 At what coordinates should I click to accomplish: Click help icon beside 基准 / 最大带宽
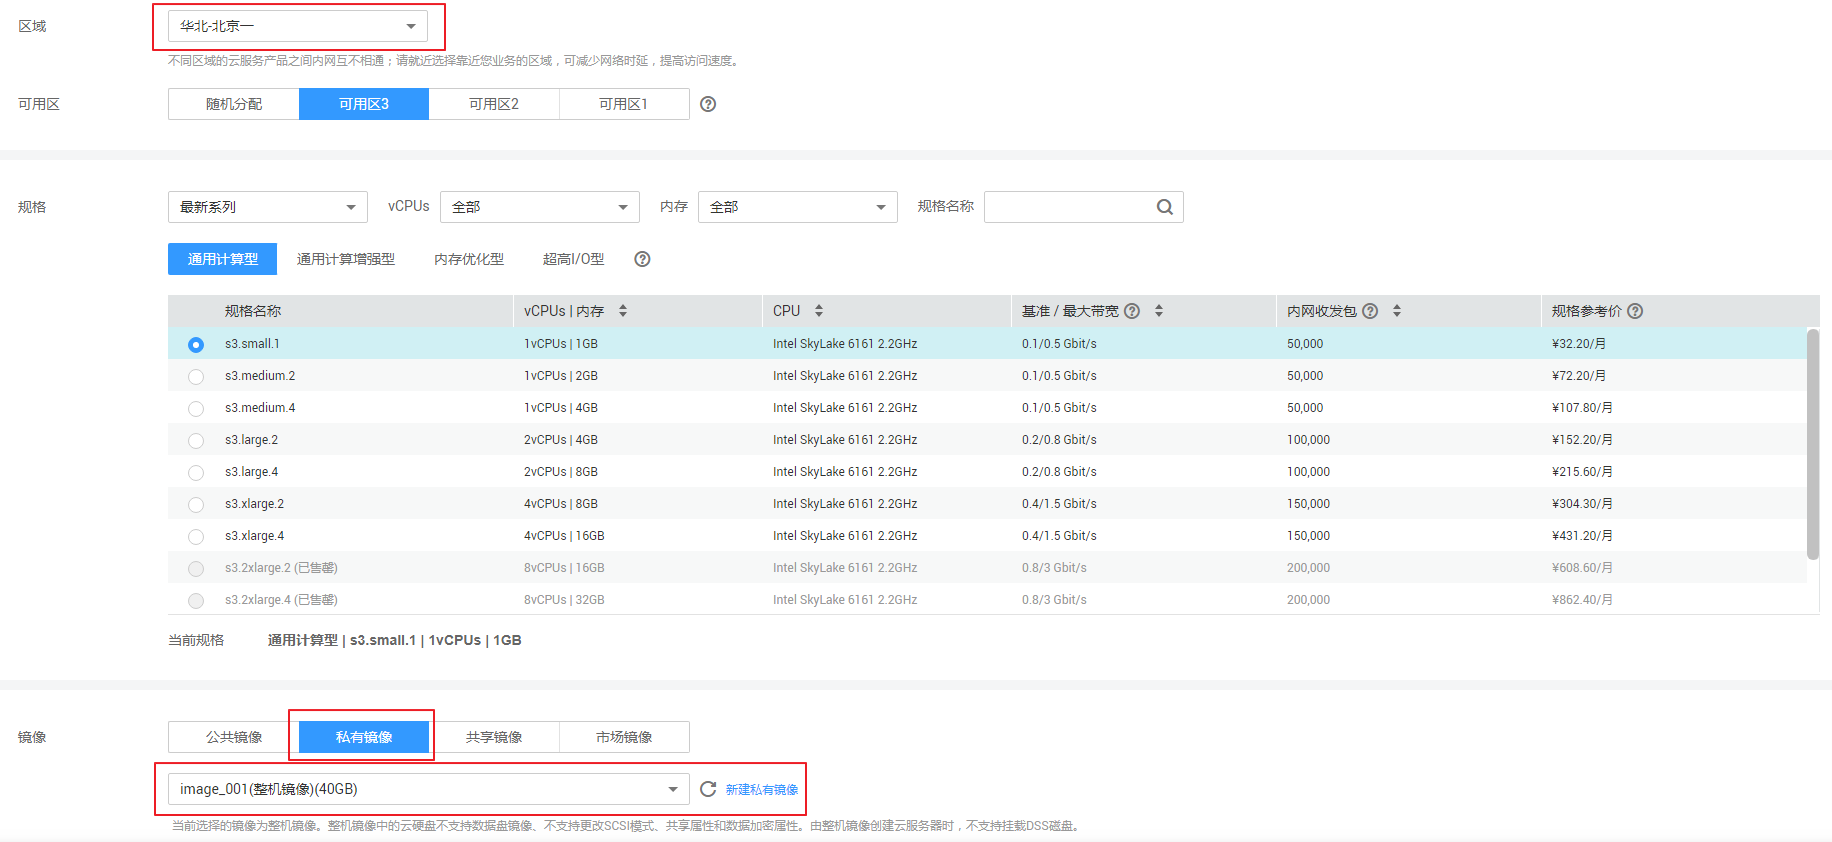(1132, 311)
